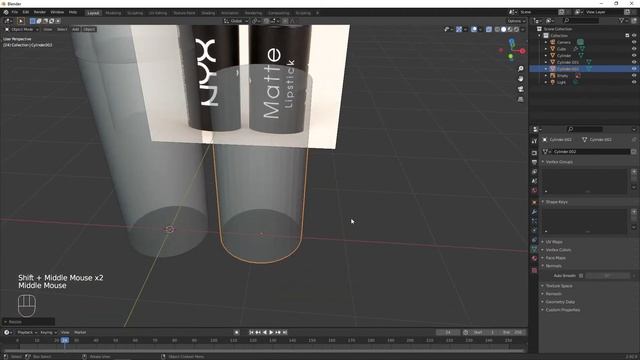Screen dimensions: 640x360
Task: Open the Particles properties tab
Action: click(534, 221)
